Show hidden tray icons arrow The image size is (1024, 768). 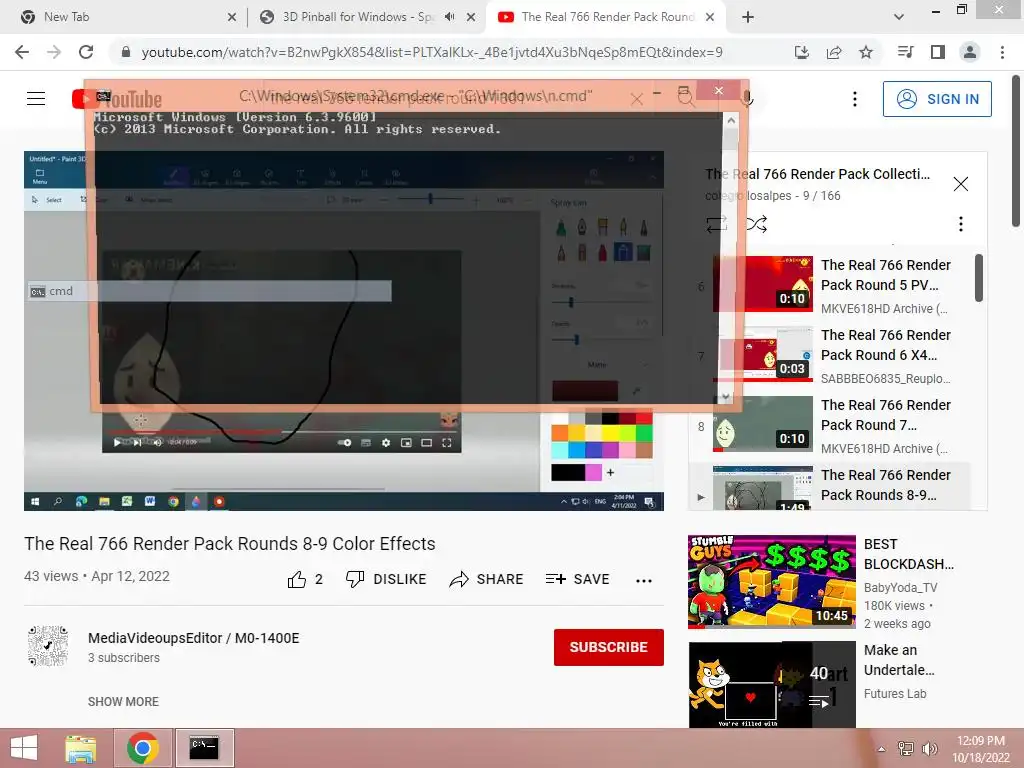tap(881, 749)
